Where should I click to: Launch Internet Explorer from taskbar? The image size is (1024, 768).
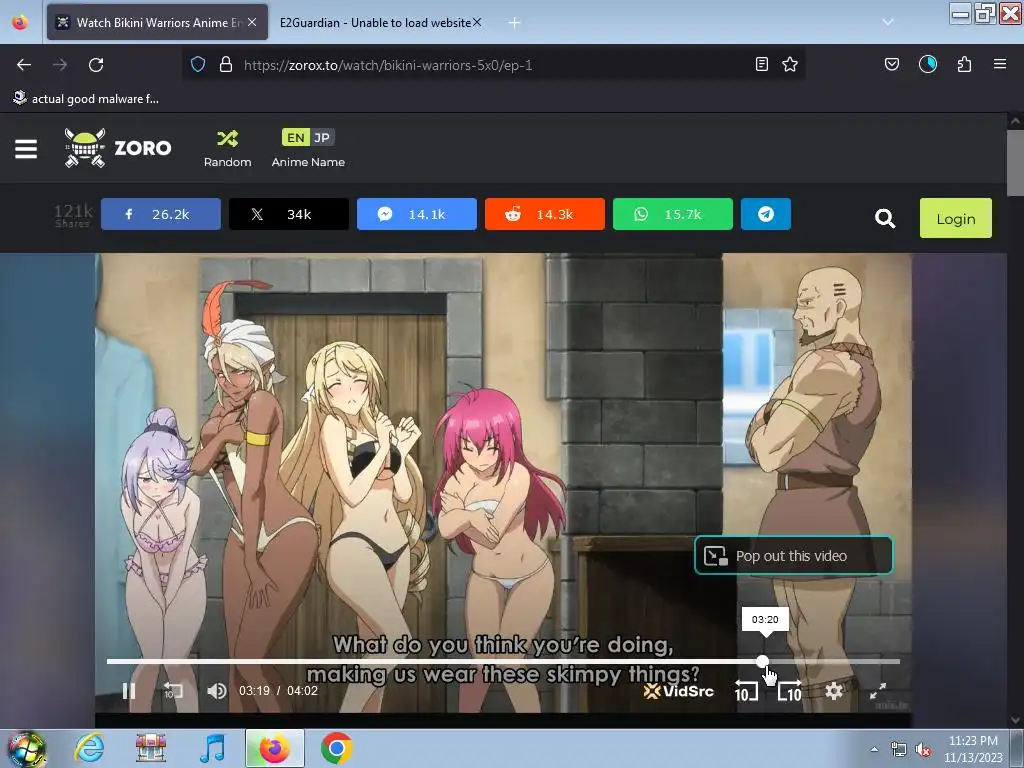pos(89,748)
